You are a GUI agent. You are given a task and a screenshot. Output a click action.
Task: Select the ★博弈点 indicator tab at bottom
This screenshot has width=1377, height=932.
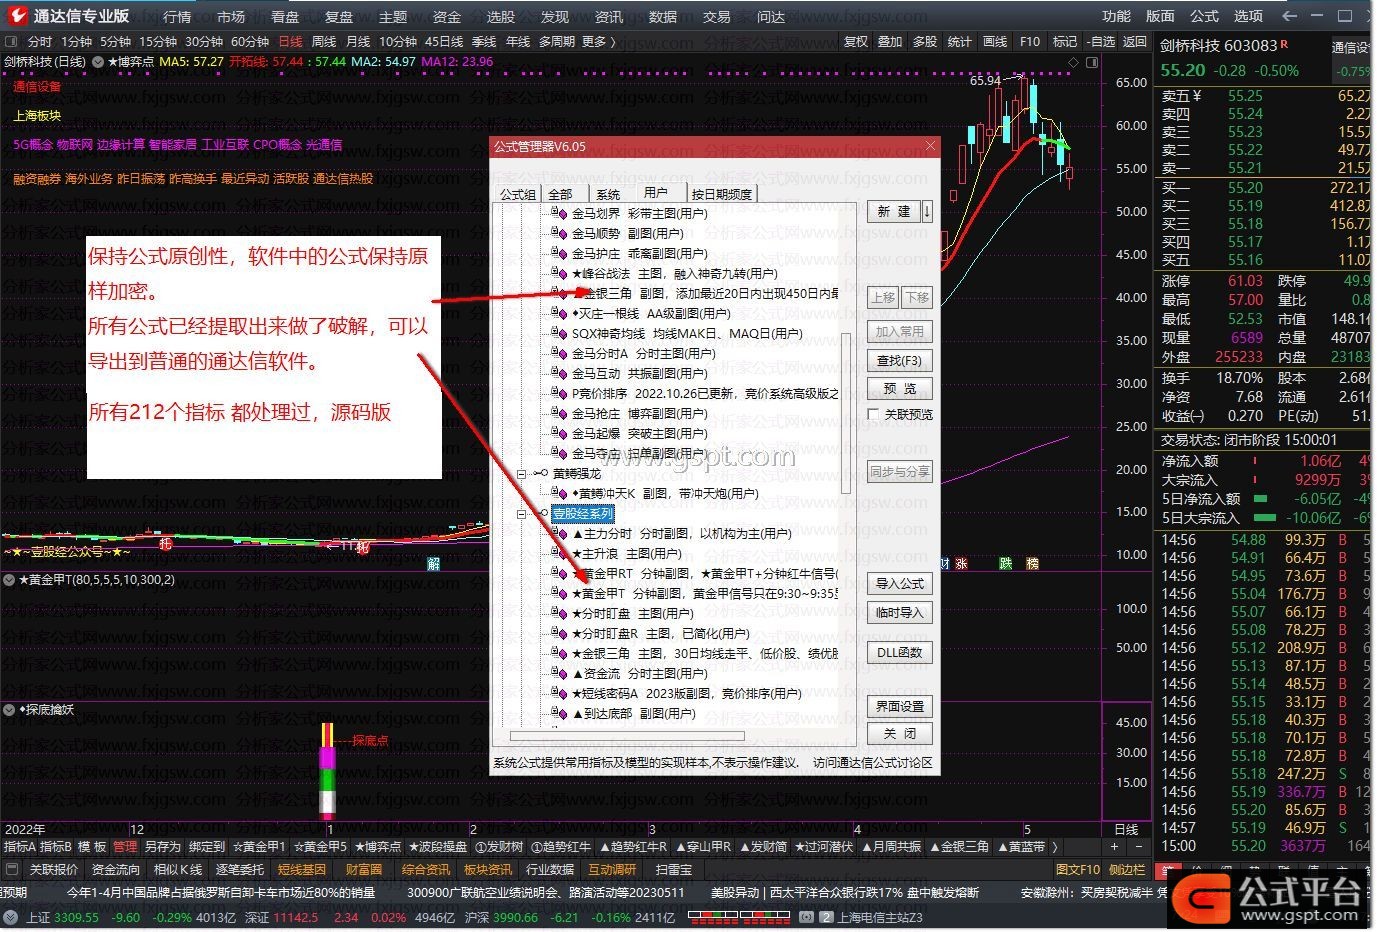[x=378, y=846]
